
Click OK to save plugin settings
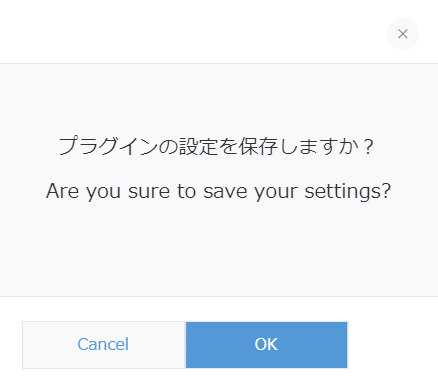[266, 345]
